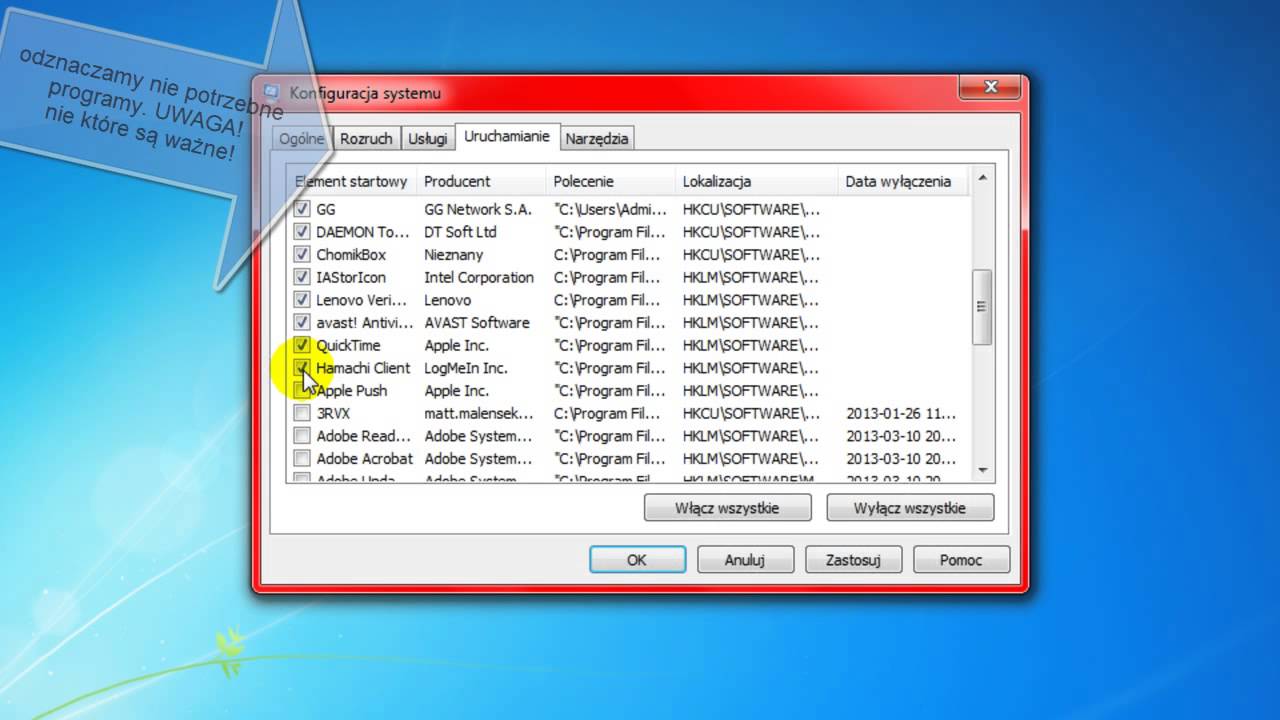Sort by Producent column header
The image size is (1280, 720).
coord(482,182)
